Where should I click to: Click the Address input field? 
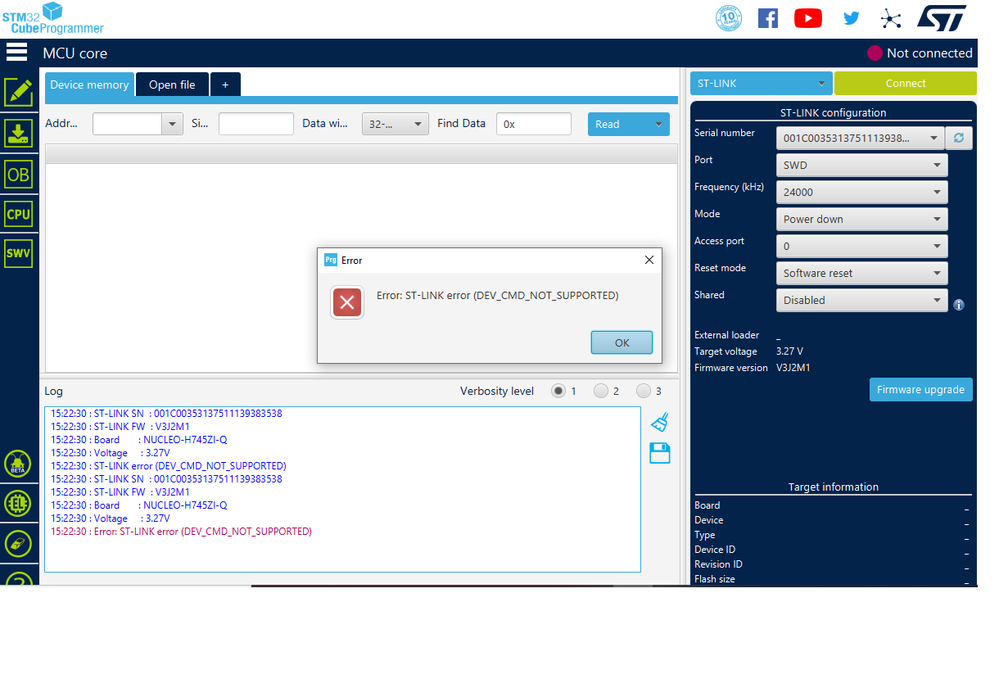tap(127, 124)
